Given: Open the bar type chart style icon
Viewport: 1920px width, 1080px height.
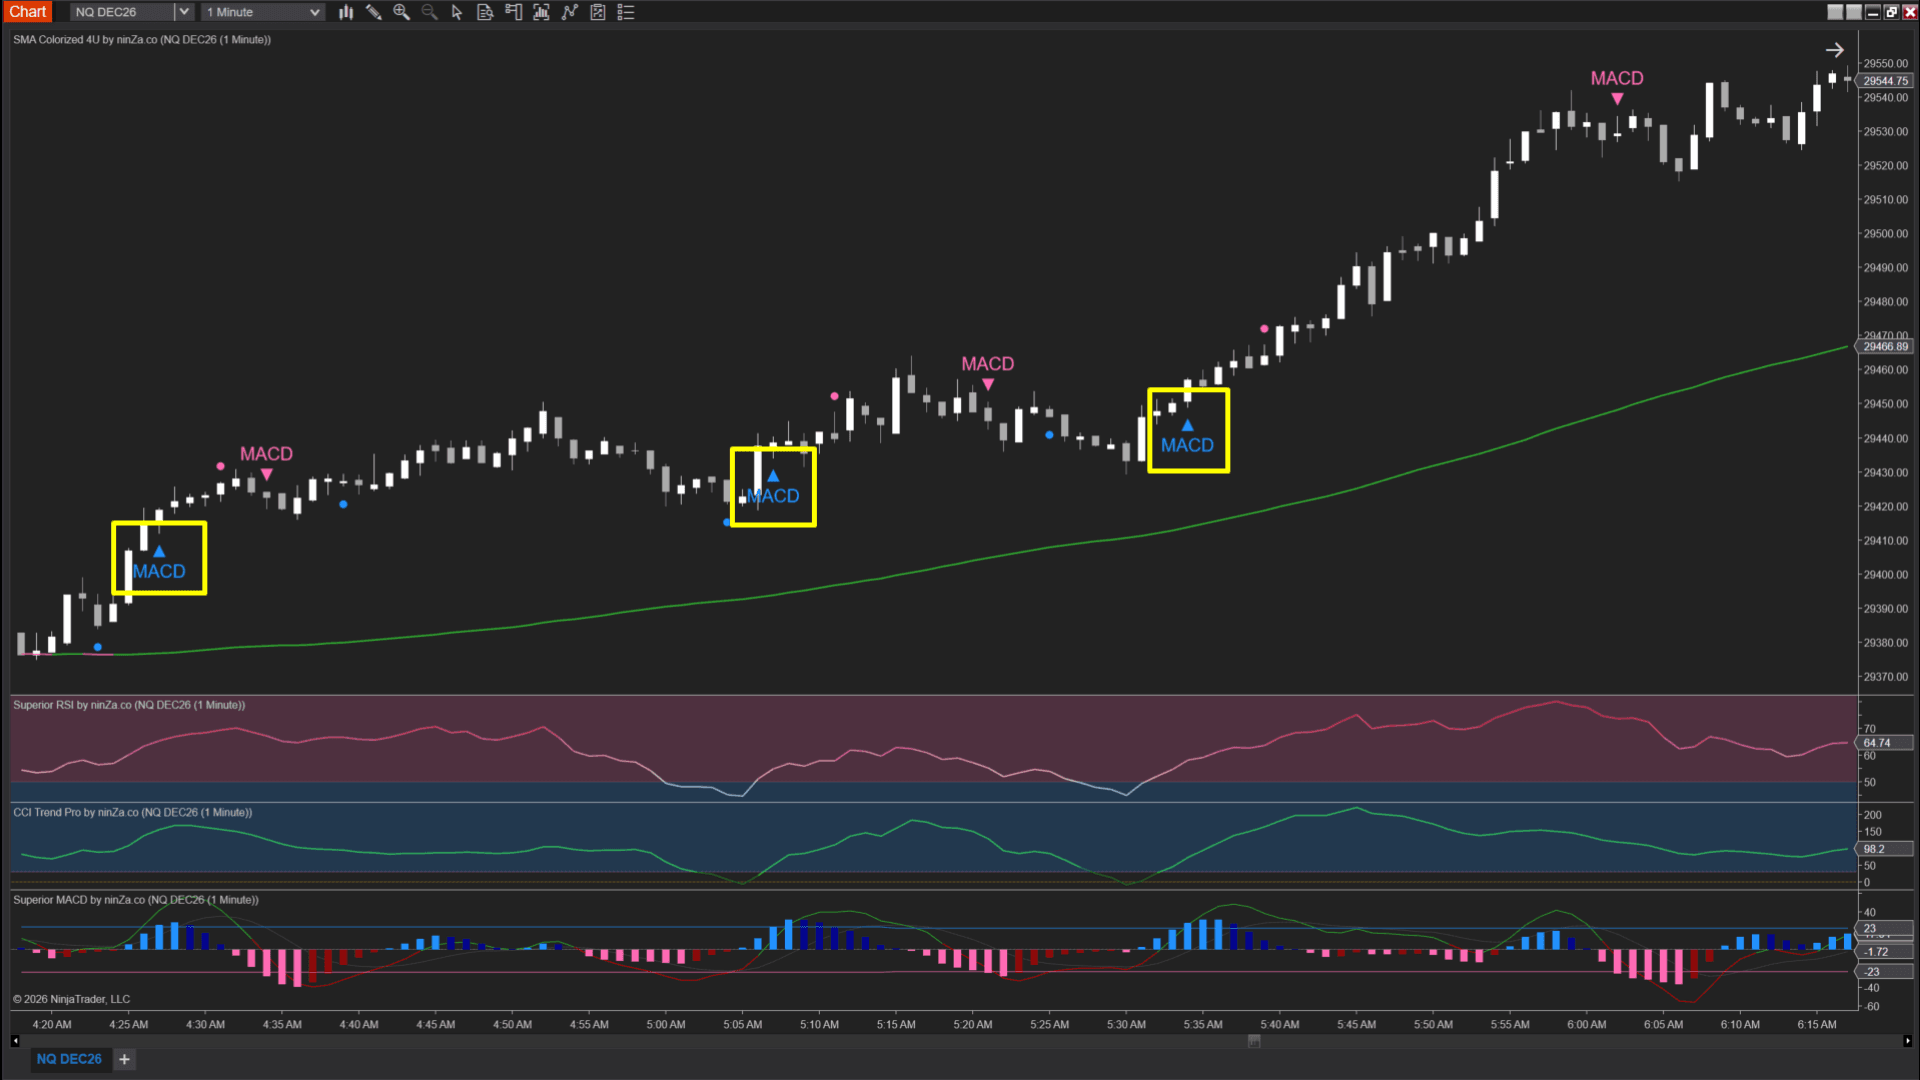Looking at the screenshot, I should 346,12.
